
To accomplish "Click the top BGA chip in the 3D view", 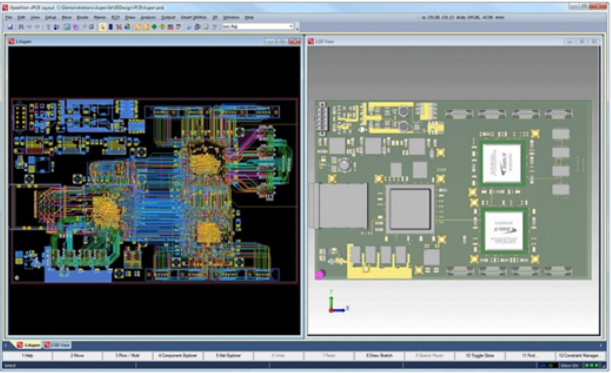I will point(502,163).
